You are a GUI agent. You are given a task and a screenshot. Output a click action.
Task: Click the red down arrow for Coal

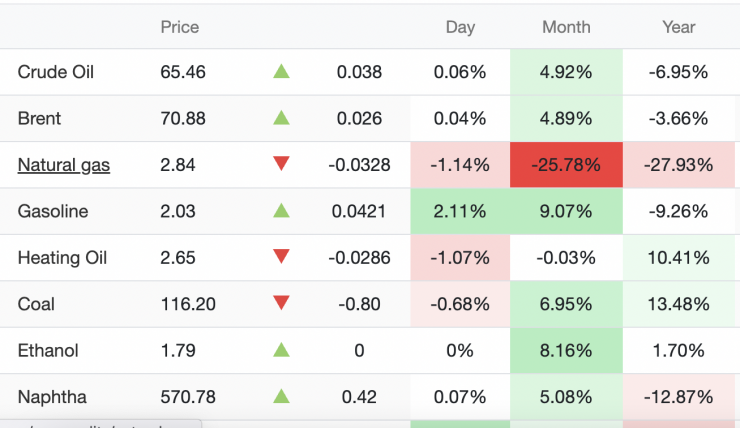[281, 303]
